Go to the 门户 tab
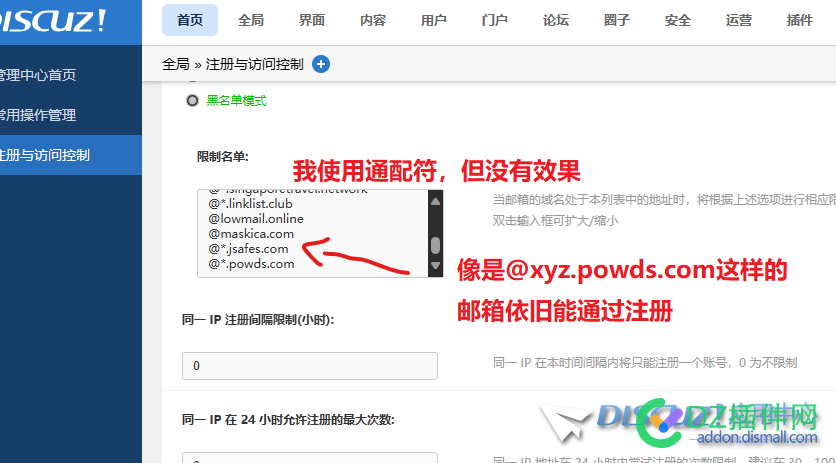Image resolution: width=836 pixels, height=463 pixels. tap(494, 20)
